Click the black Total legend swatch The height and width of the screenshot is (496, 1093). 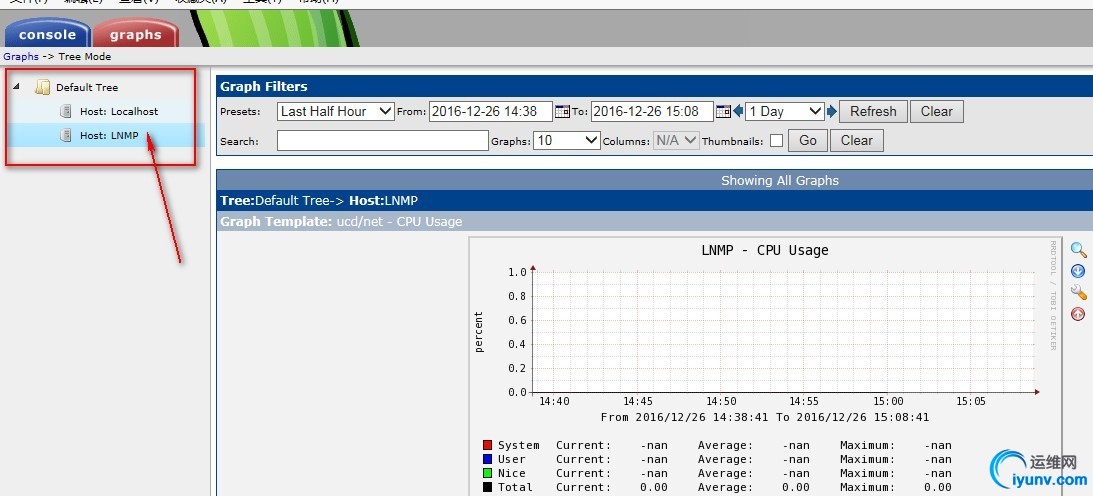click(x=487, y=487)
